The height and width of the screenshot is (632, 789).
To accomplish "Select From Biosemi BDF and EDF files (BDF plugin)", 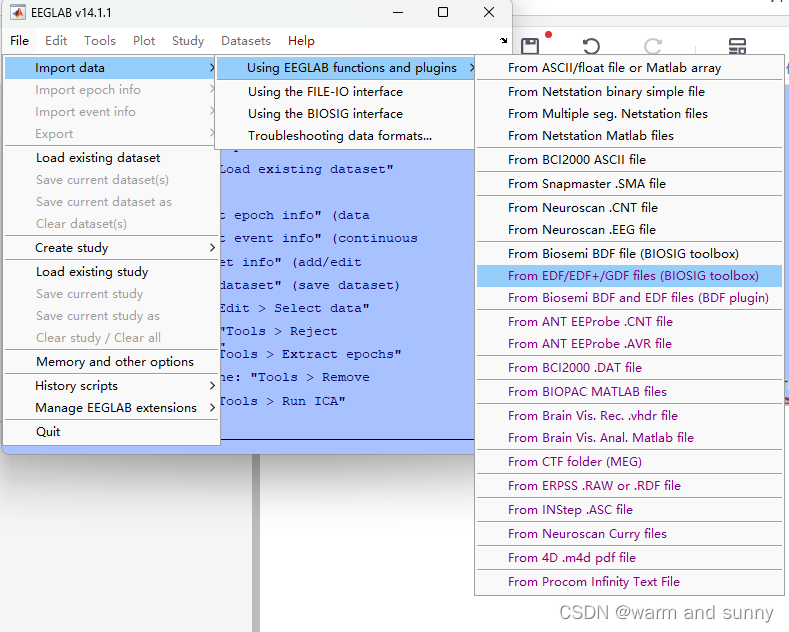I will [629, 298].
